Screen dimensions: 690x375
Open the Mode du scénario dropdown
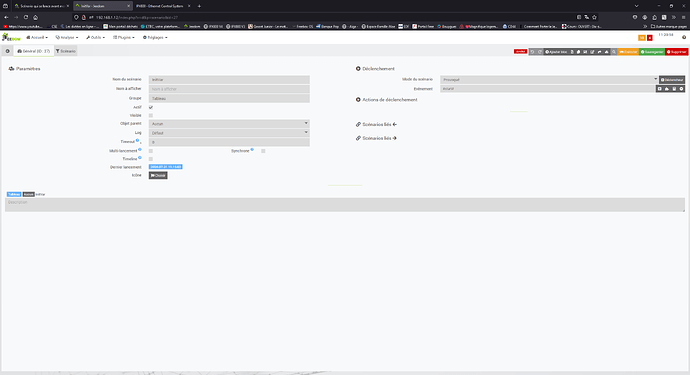pos(549,80)
